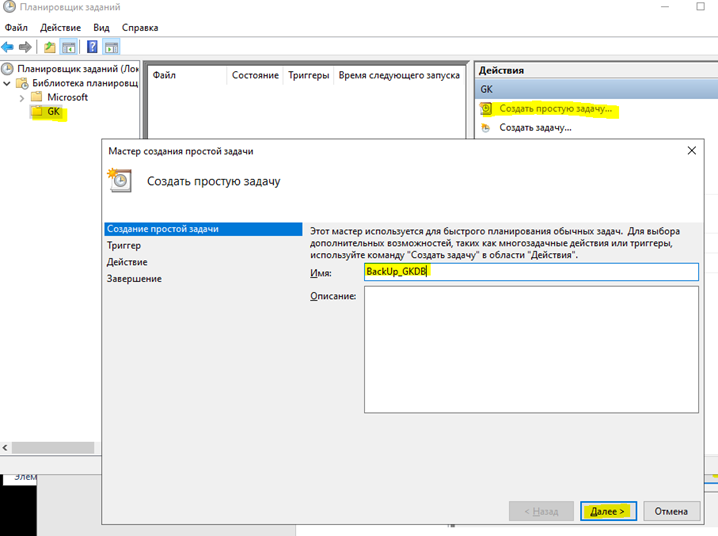Click the tree pane horizontal scrollbar track

click(53, 447)
